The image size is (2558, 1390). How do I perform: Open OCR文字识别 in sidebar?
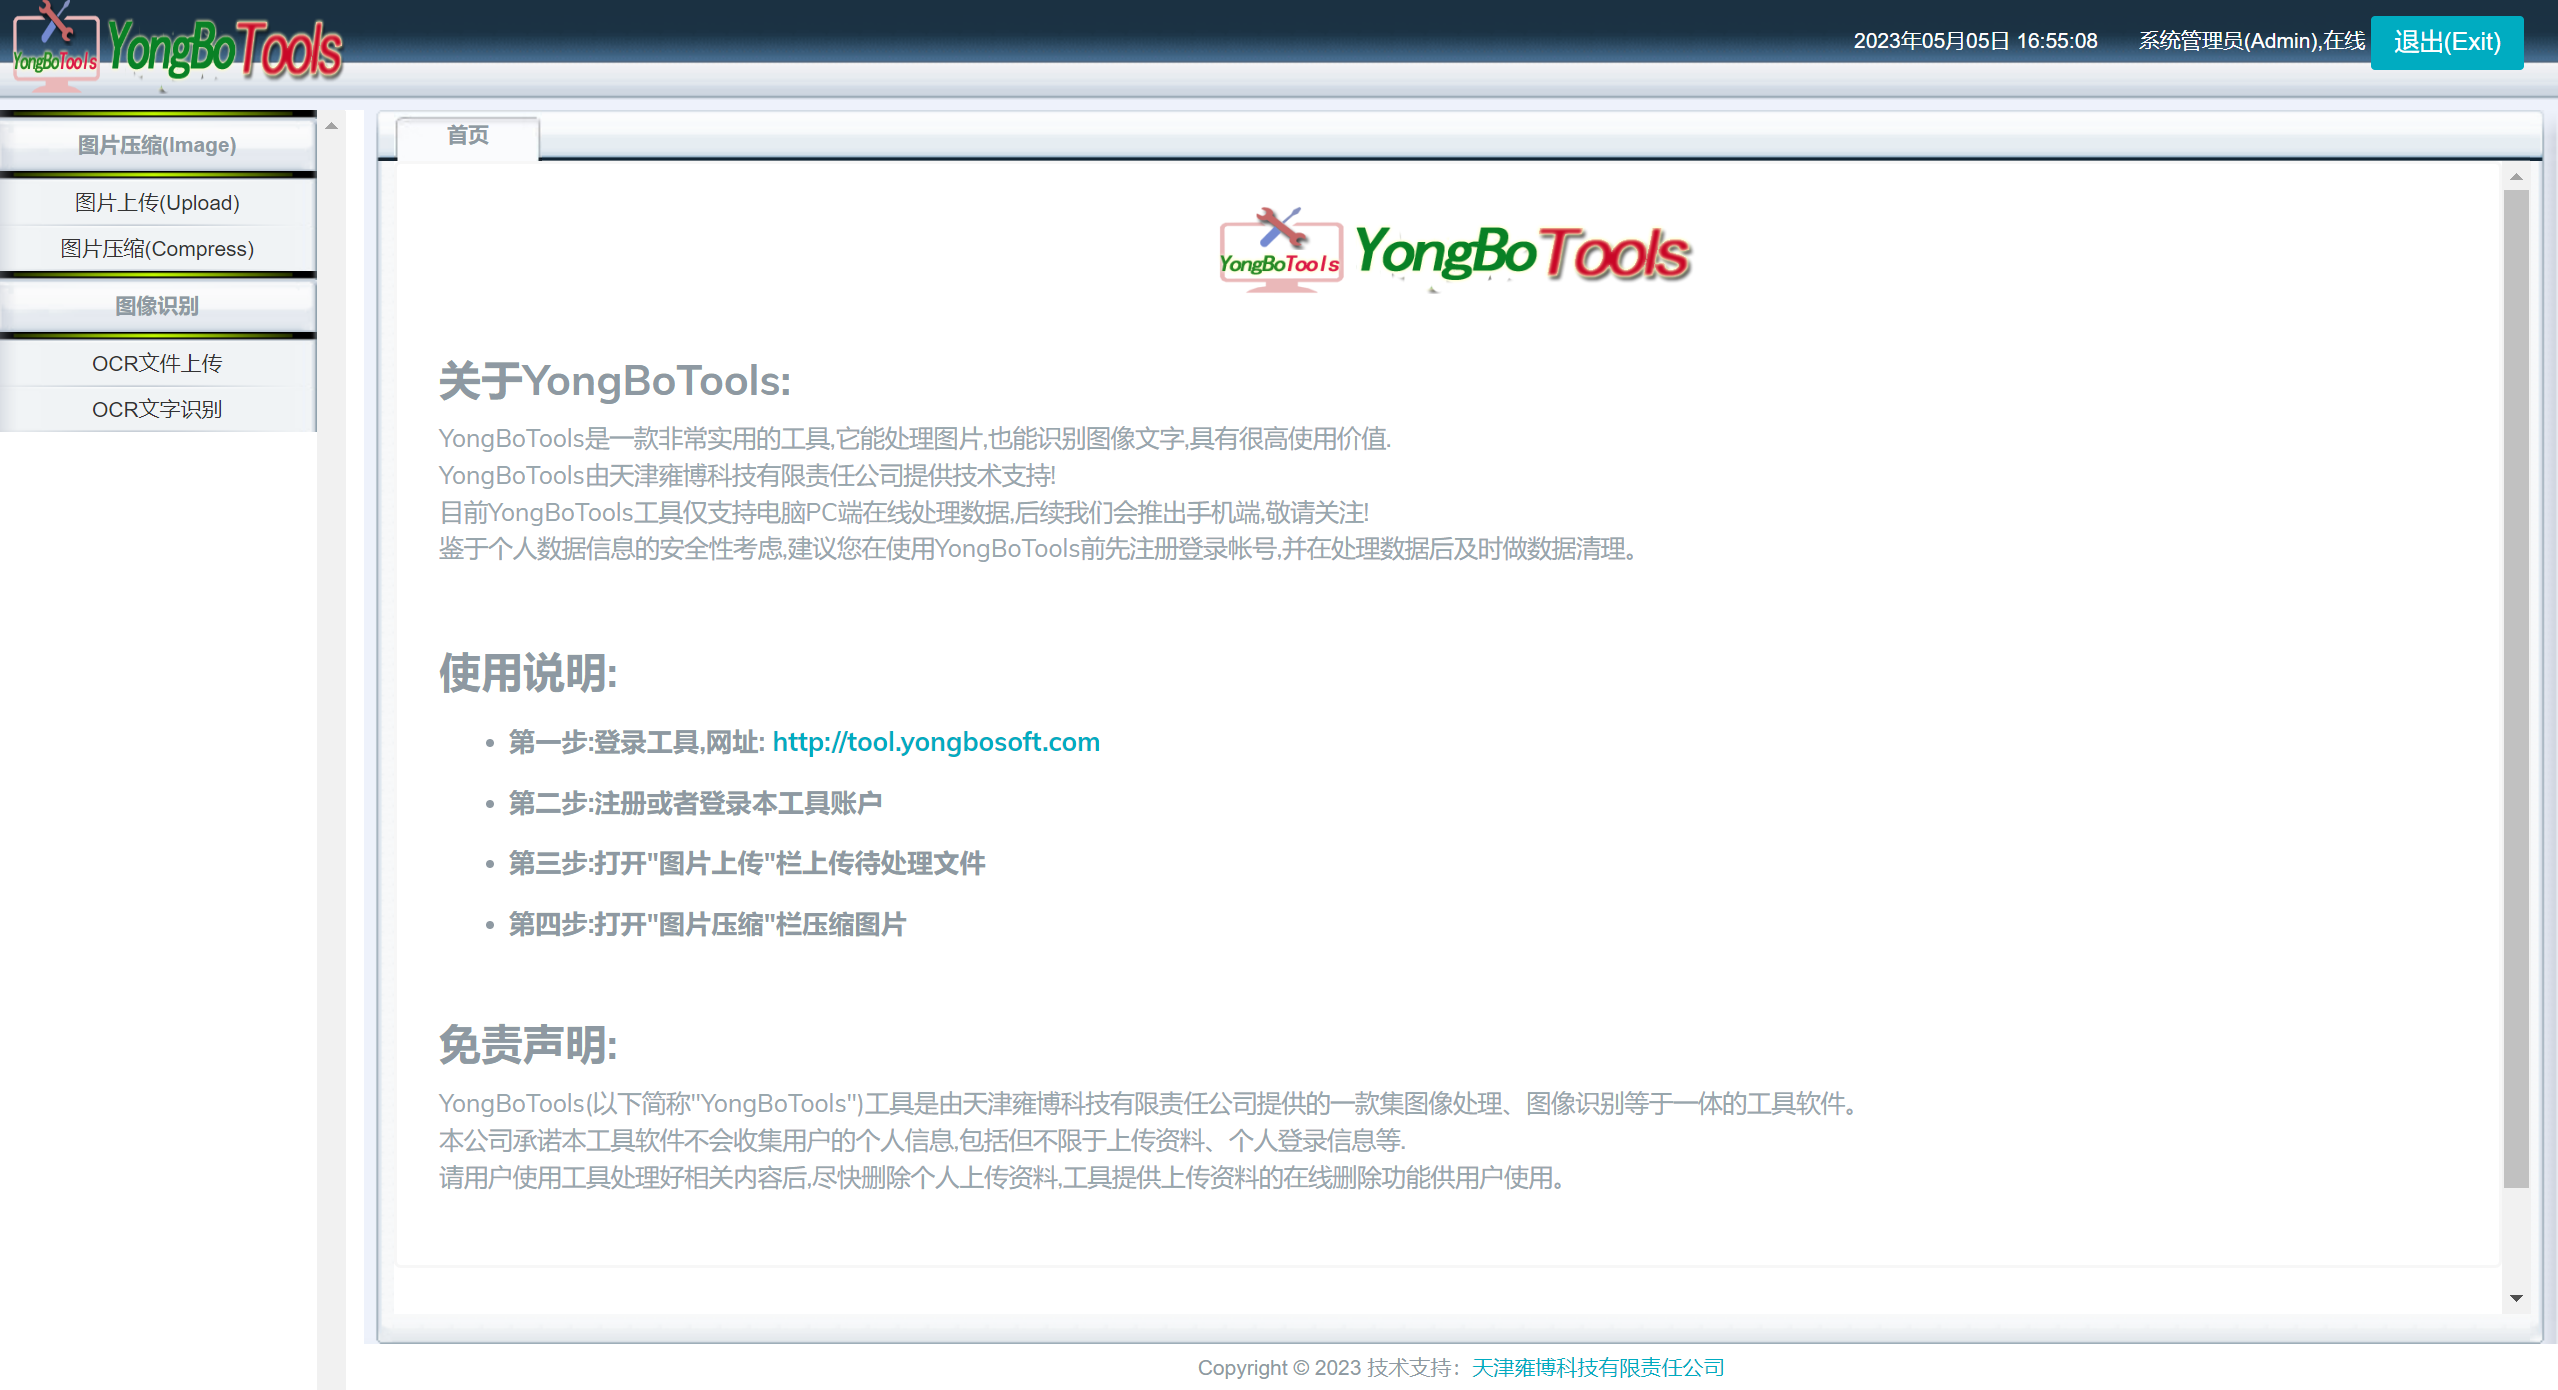[157, 410]
